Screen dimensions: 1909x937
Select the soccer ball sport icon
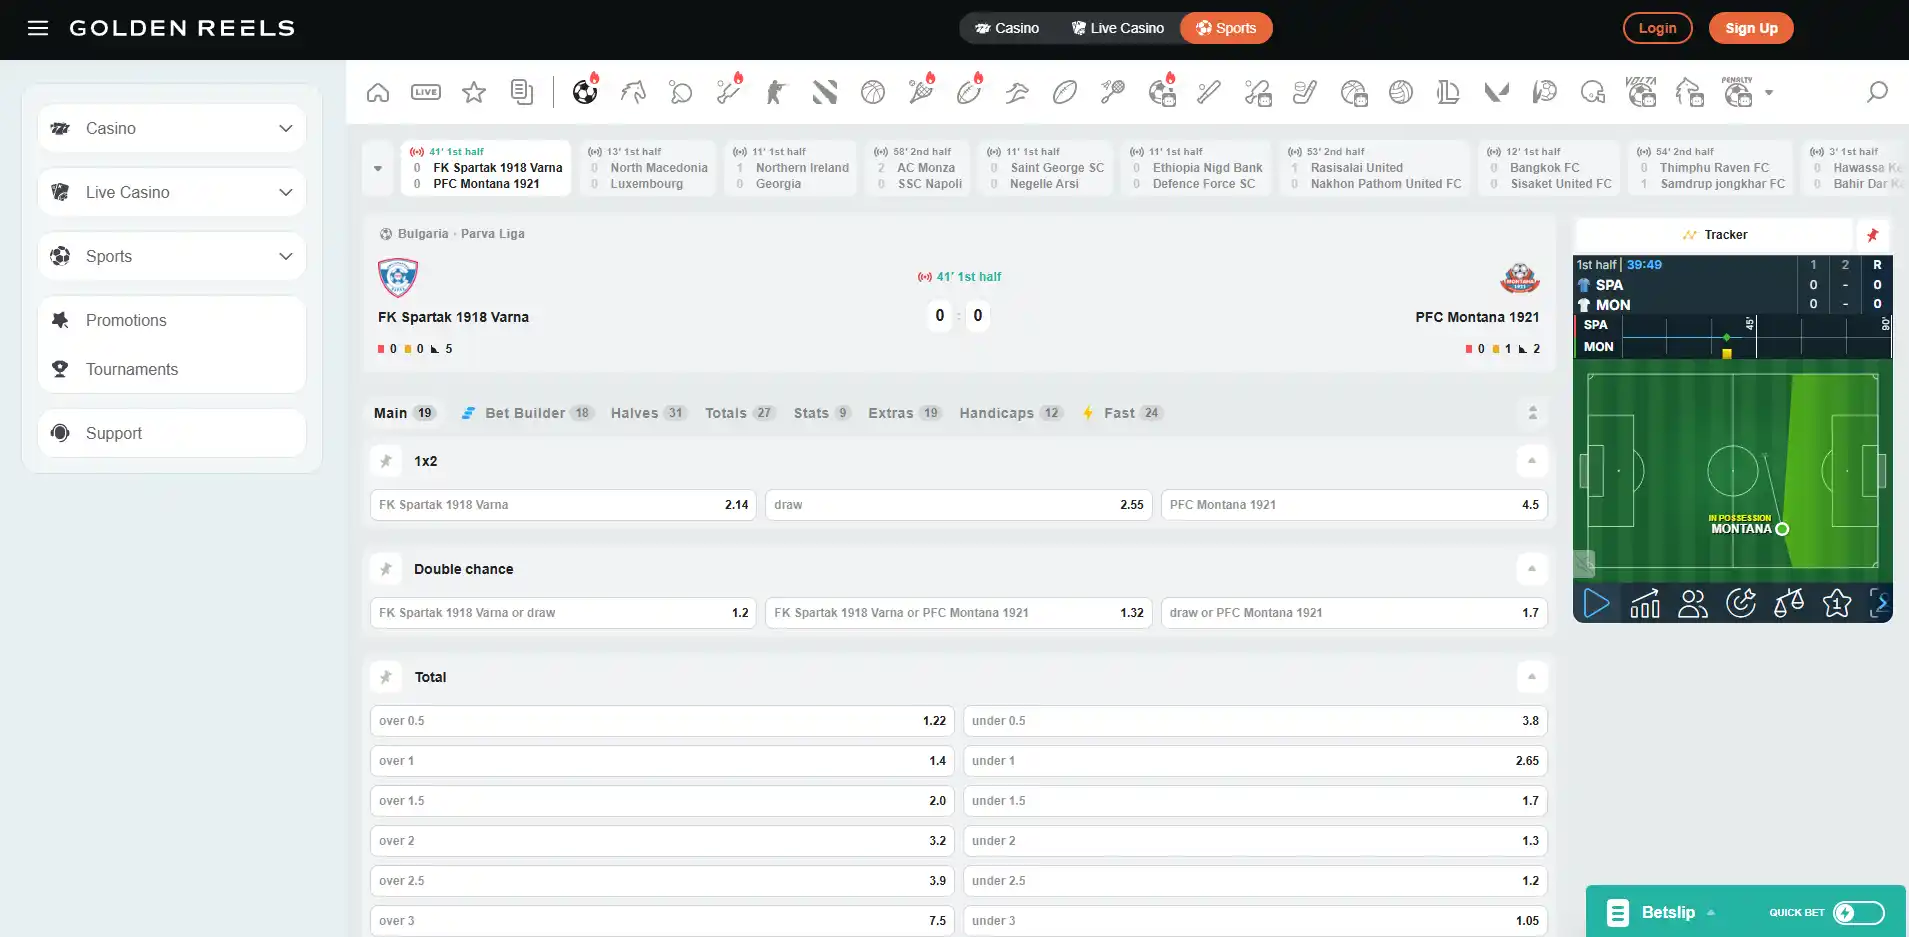click(585, 93)
